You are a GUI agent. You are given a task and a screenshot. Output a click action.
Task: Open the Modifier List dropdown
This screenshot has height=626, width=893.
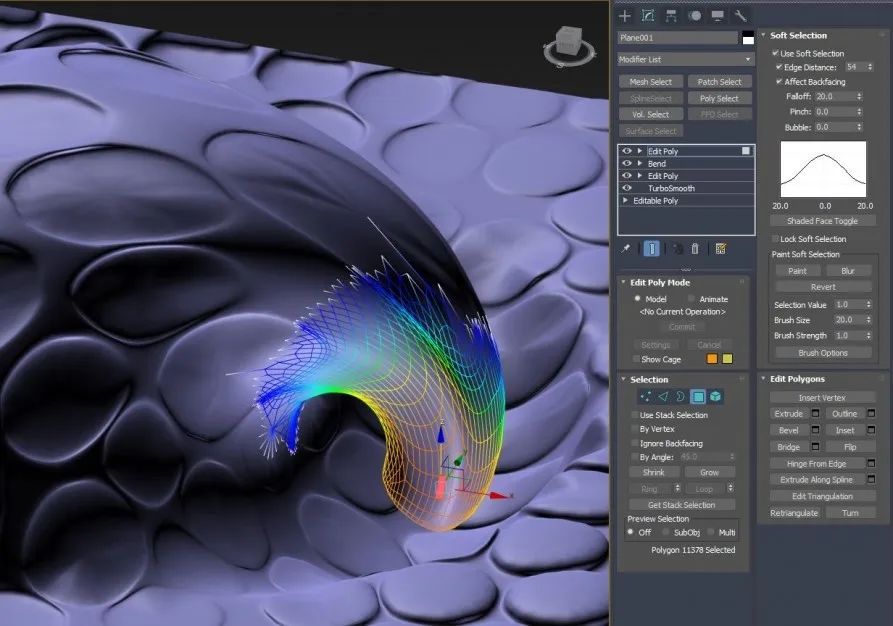click(x=685, y=60)
